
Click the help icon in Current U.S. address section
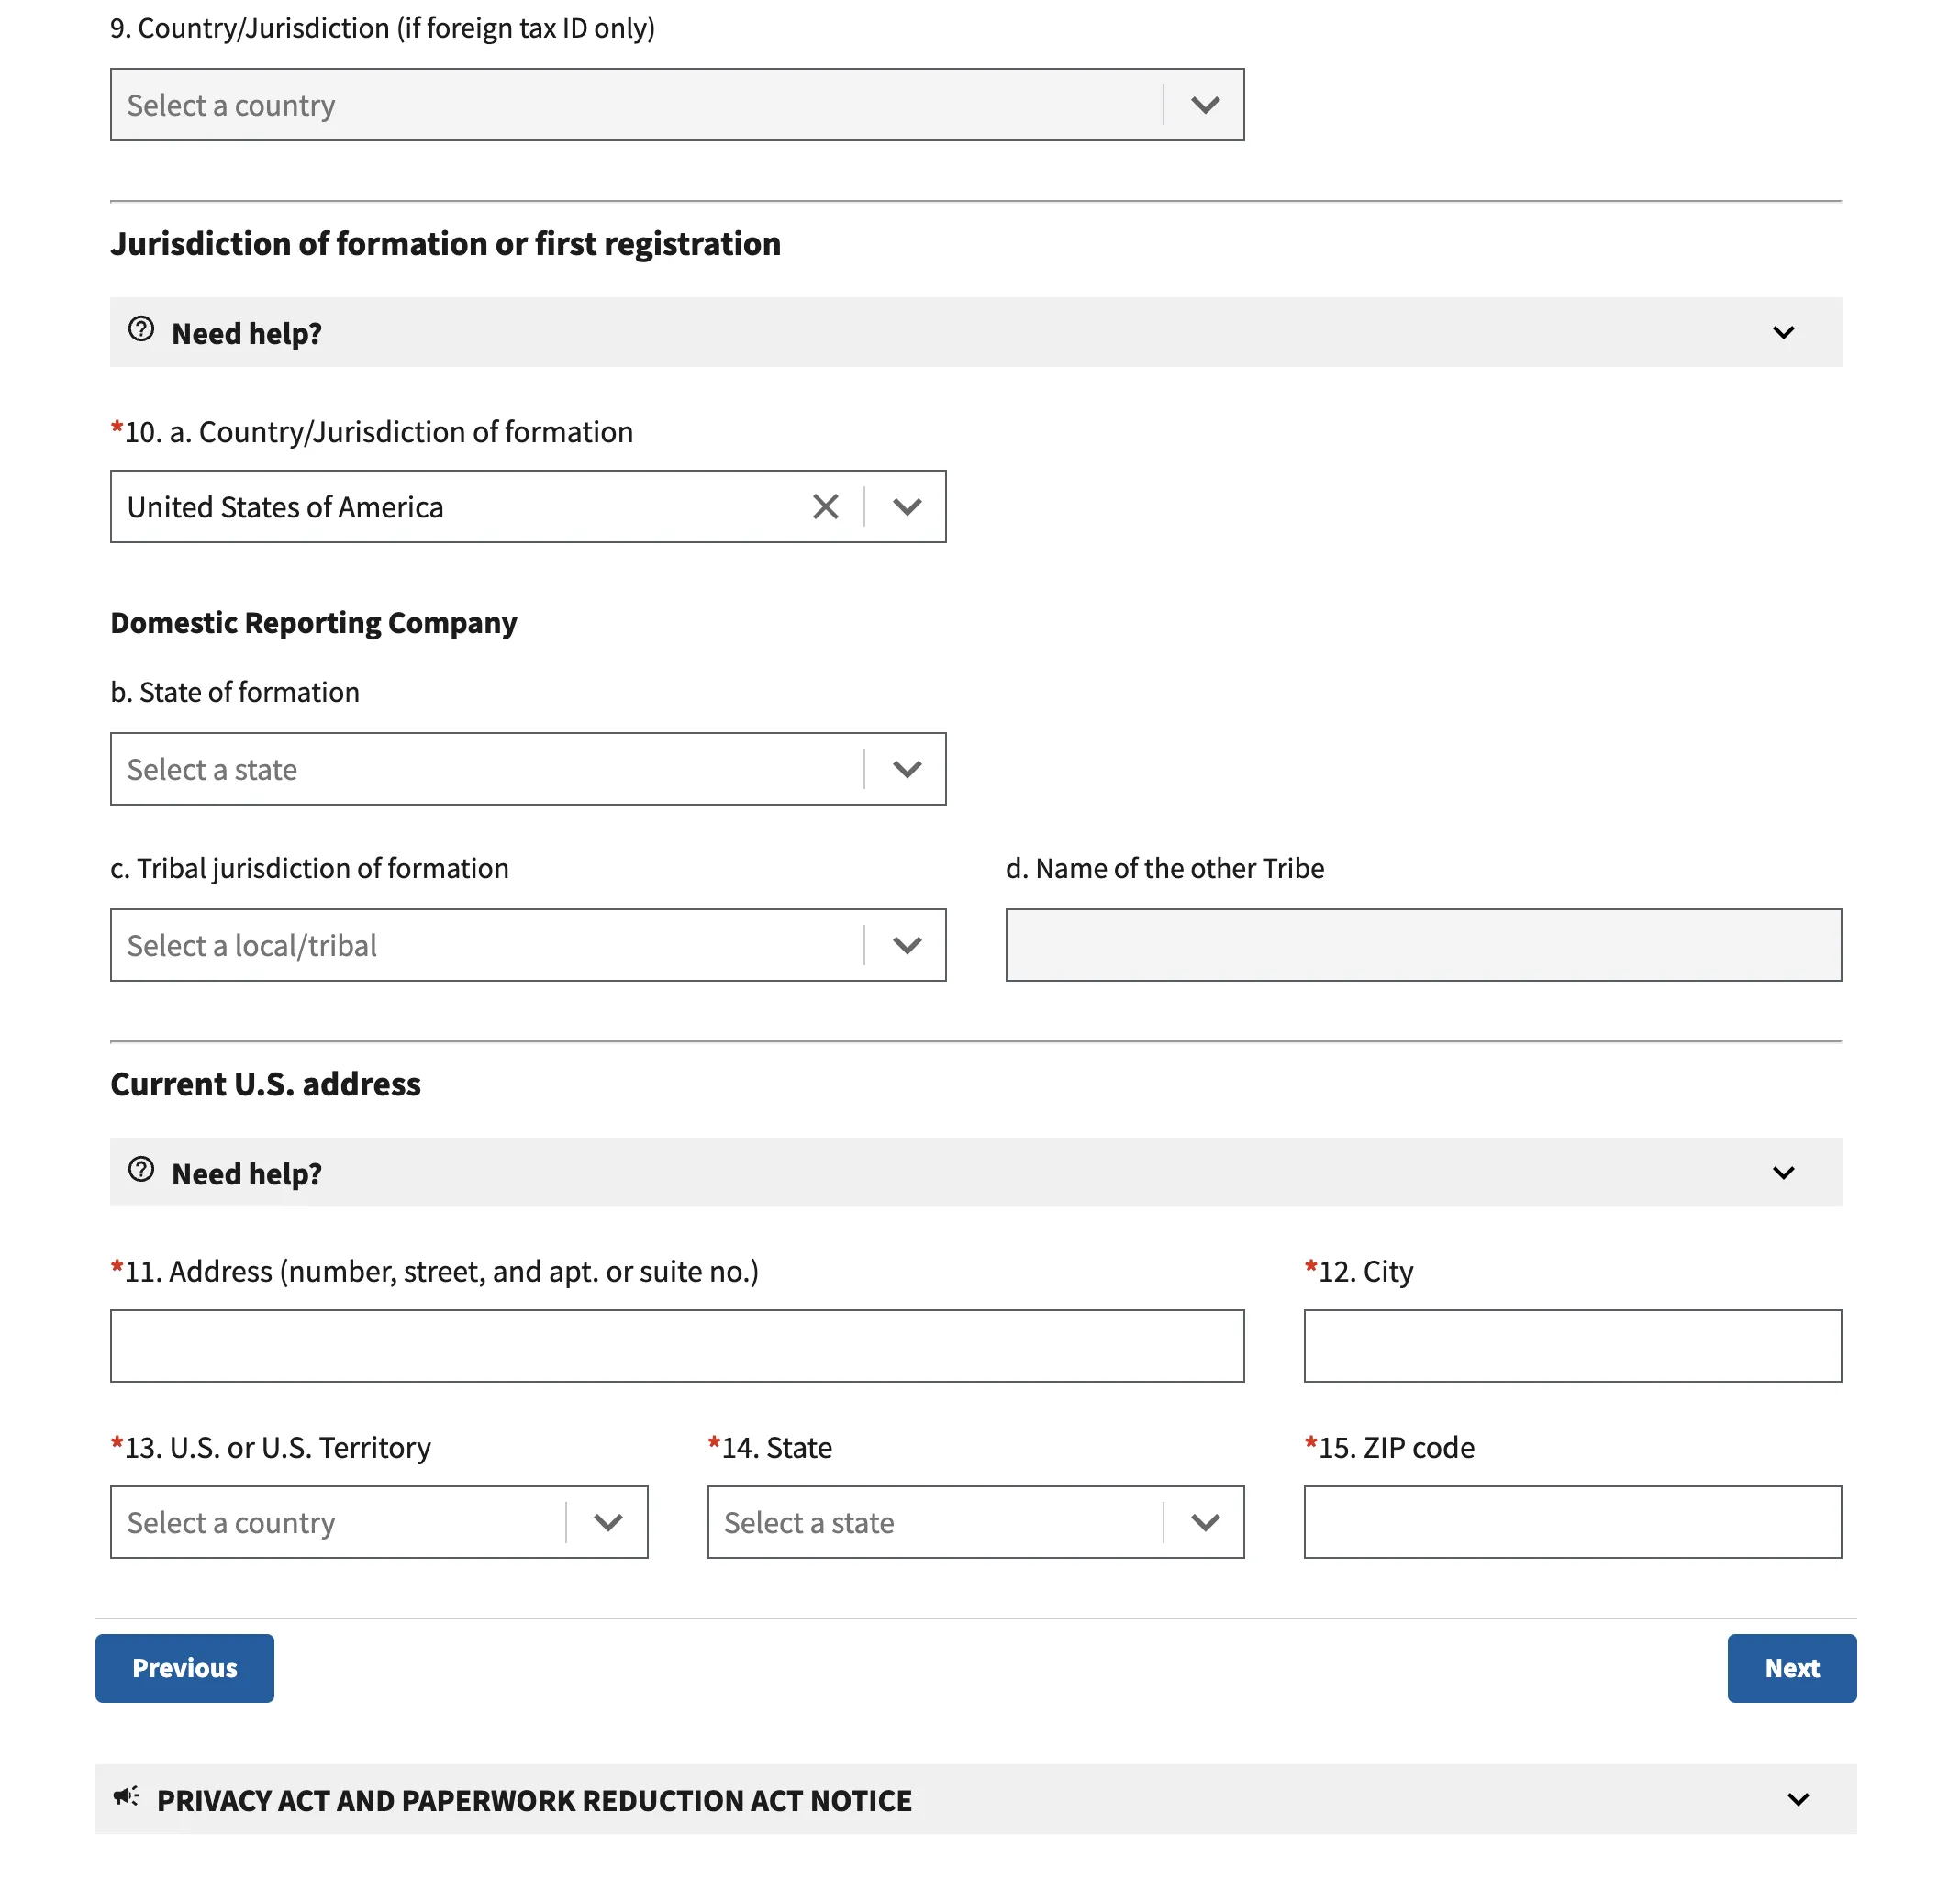[140, 1172]
